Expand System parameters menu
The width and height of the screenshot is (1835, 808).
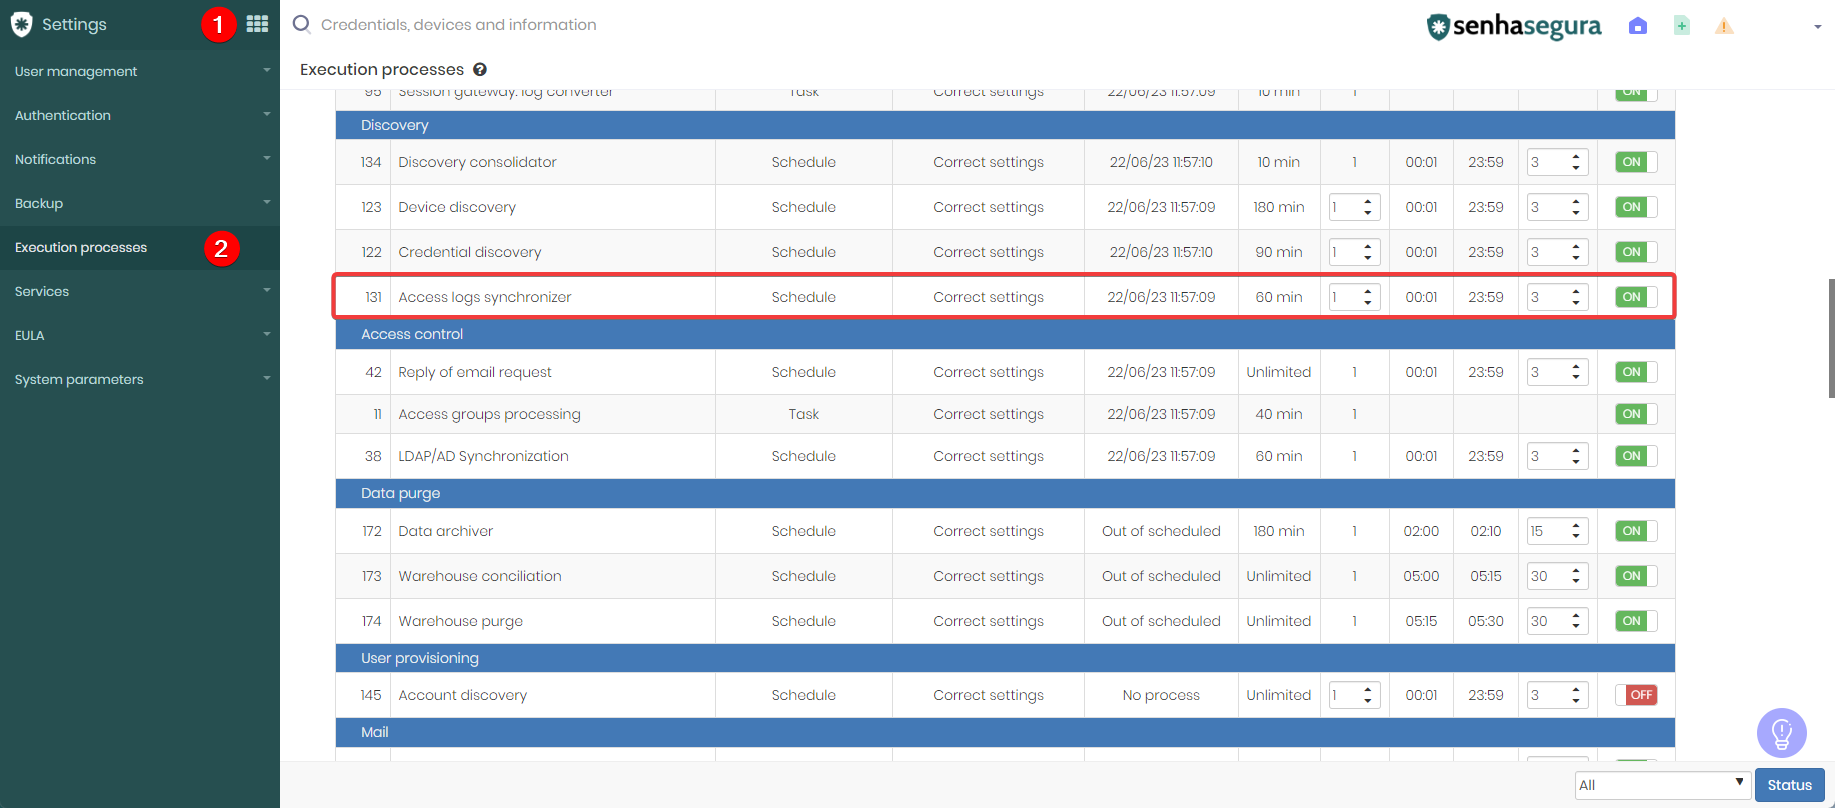pyautogui.click(x=140, y=379)
